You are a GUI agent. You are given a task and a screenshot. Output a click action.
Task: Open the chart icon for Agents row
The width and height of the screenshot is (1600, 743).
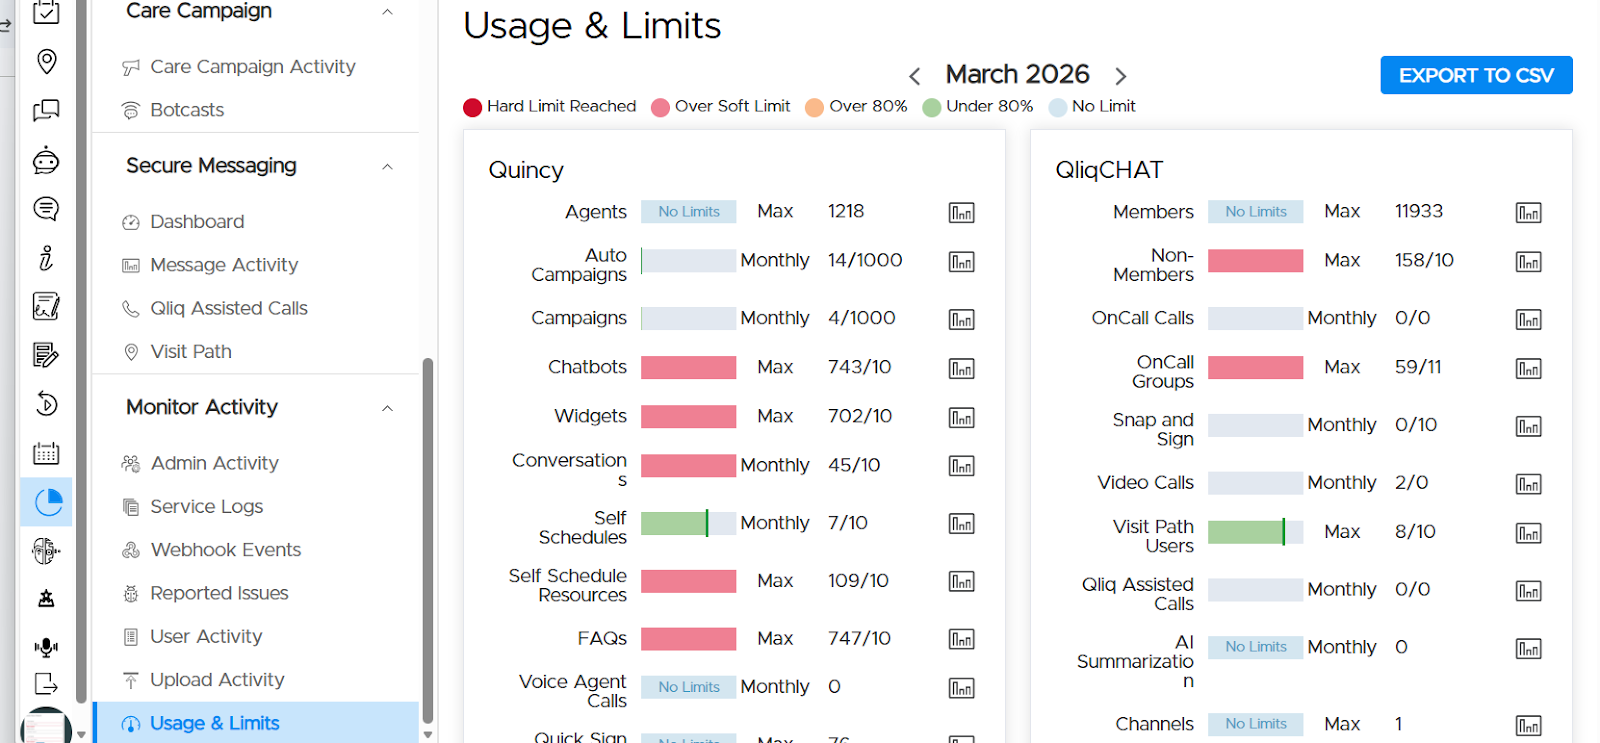coord(961,213)
